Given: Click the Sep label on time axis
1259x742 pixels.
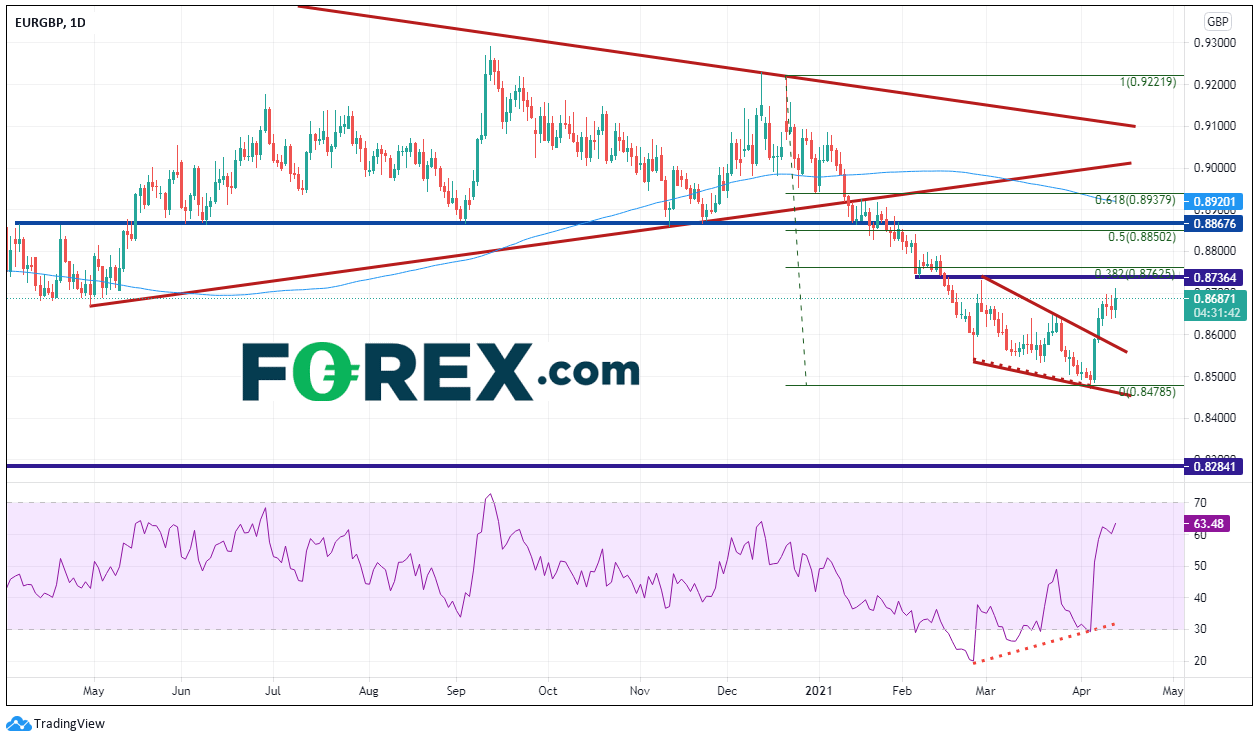Looking at the screenshot, I should click(456, 691).
